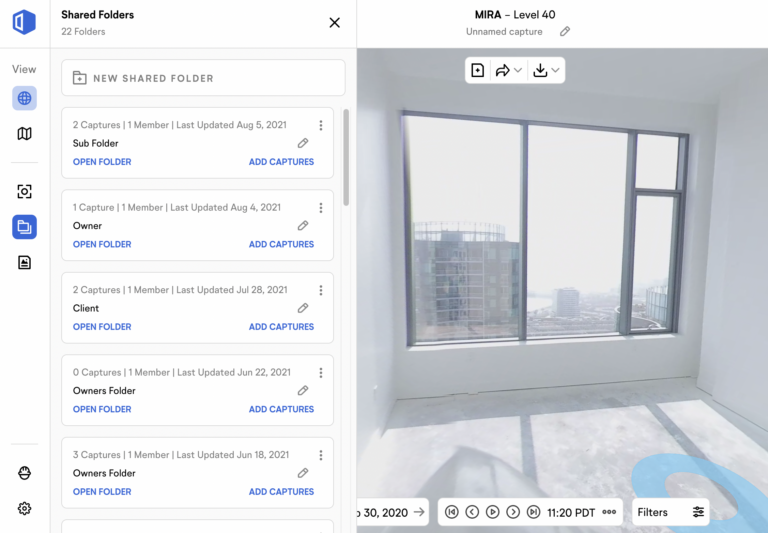Click the capture focus frame icon
Image resolution: width=768 pixels, height=533 pixels.
point(24,192)
